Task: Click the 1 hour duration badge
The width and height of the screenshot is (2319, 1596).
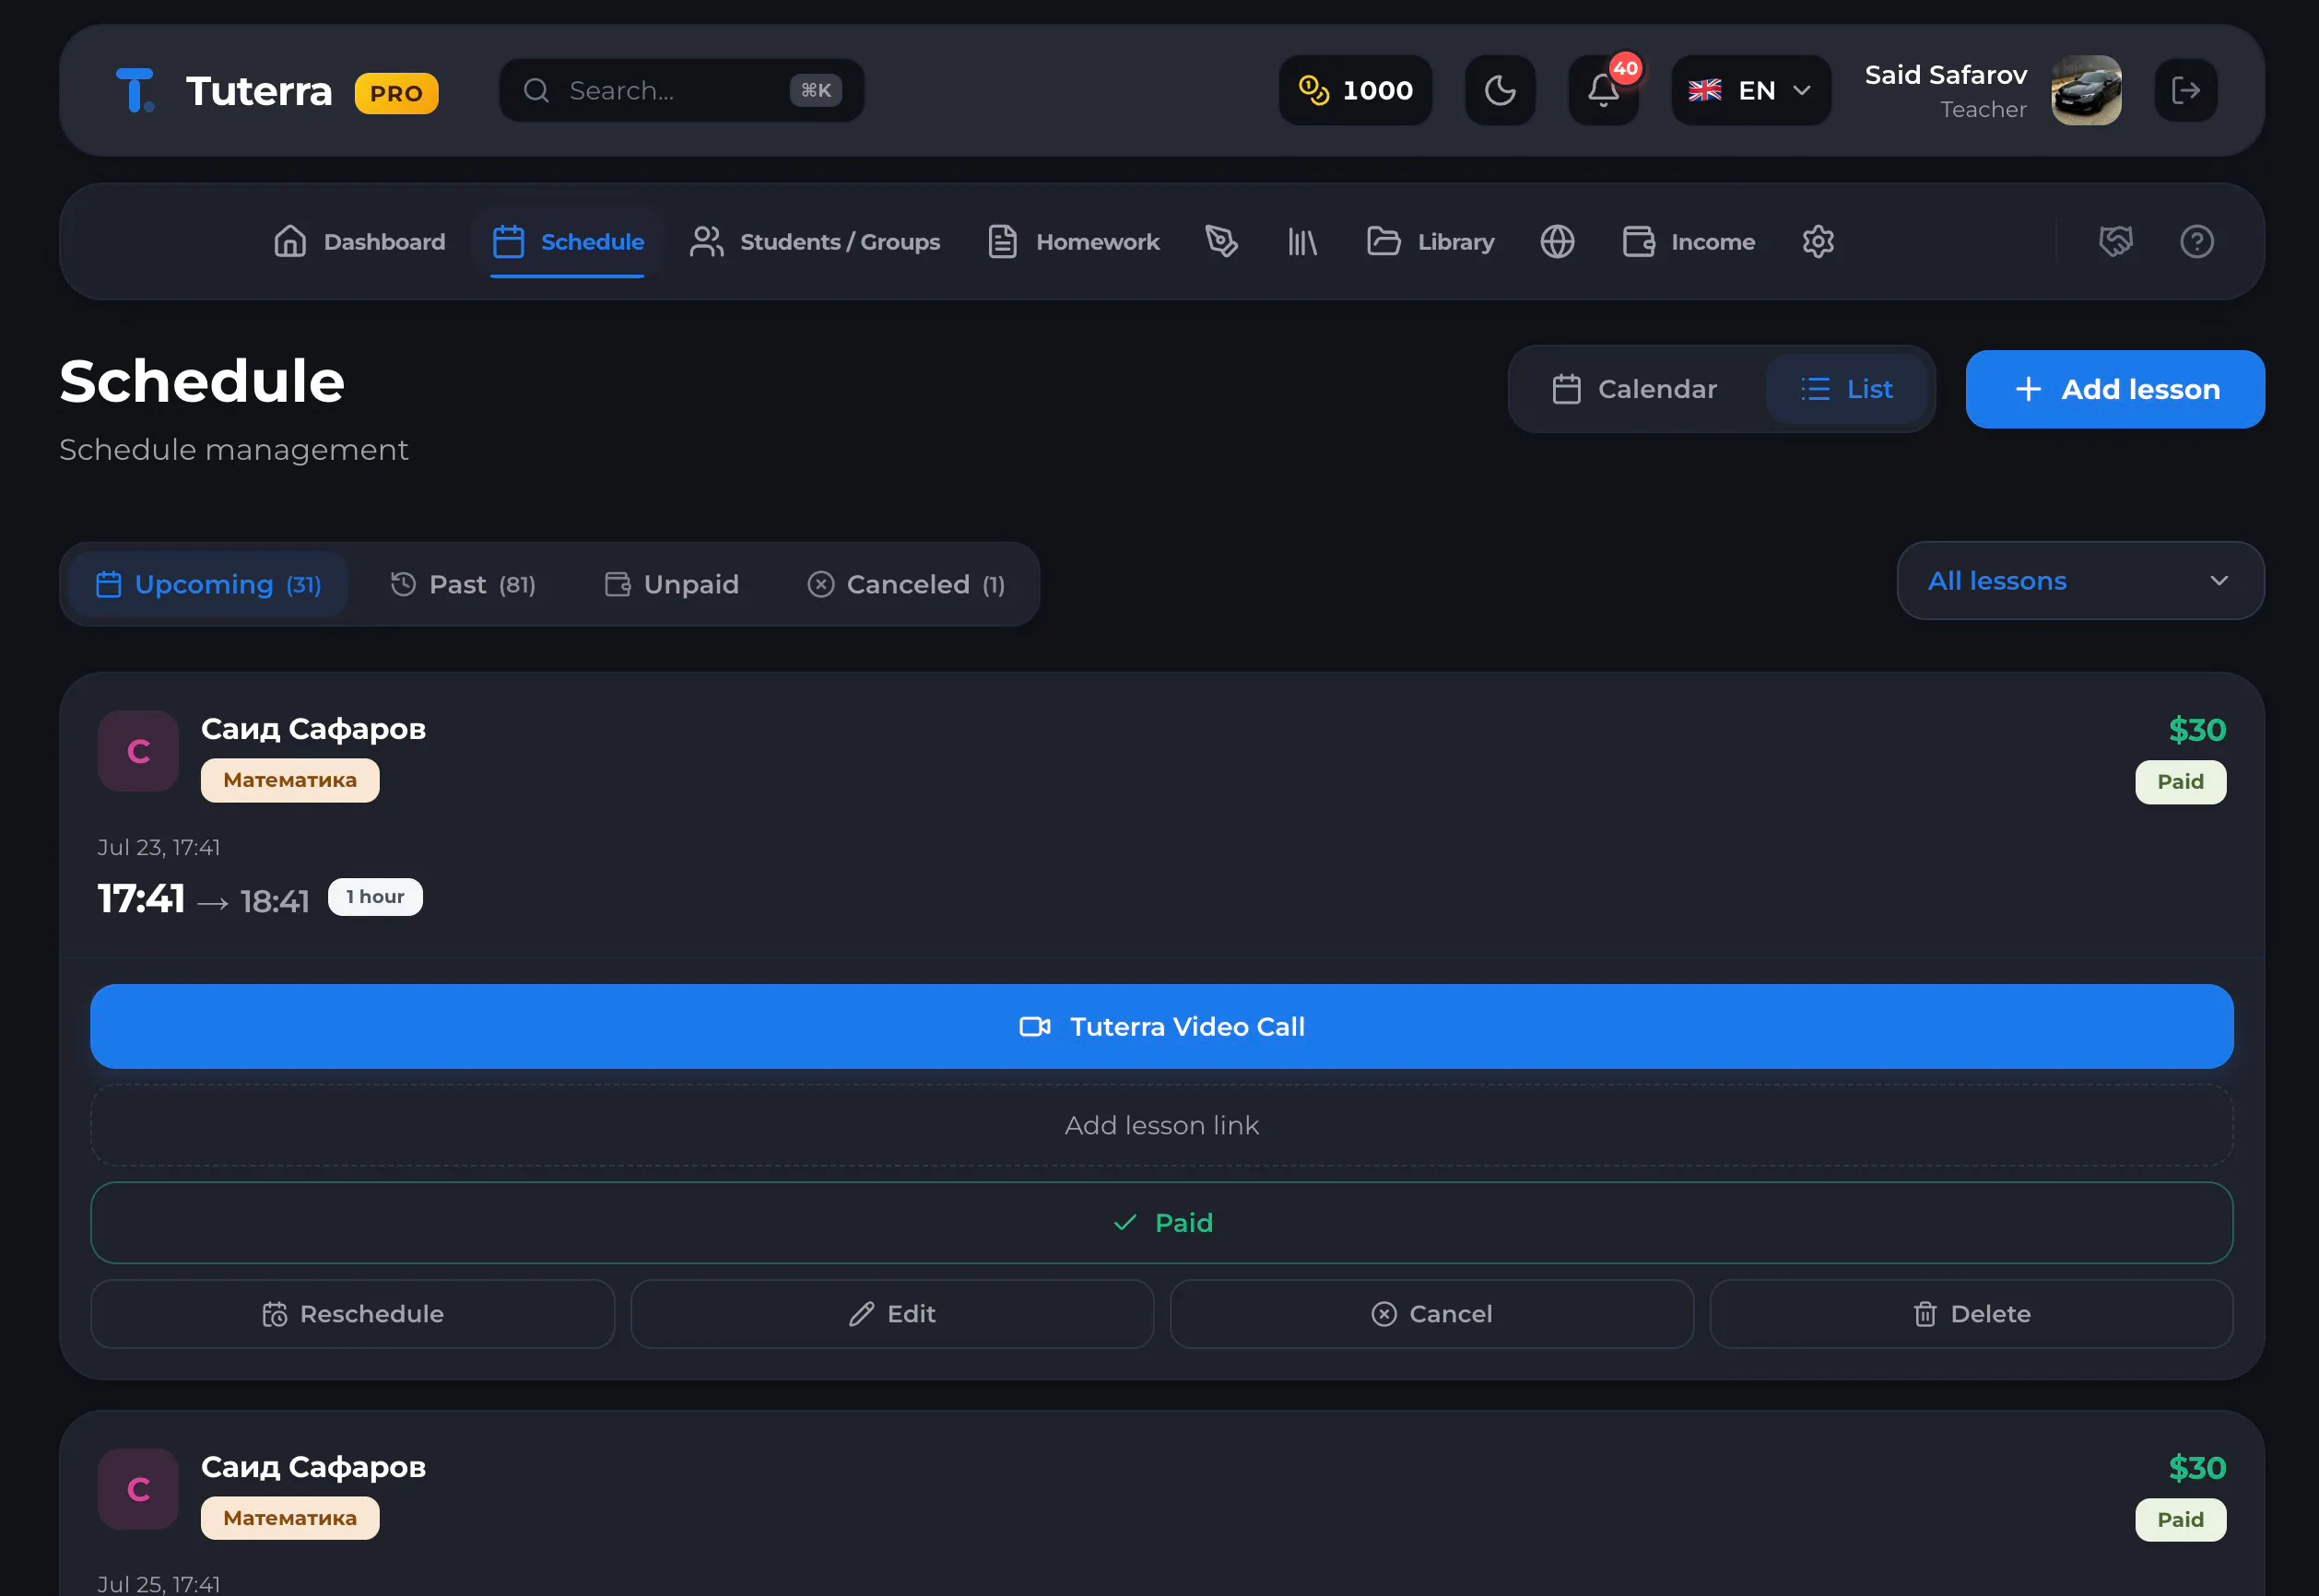Action: pos(375,897)
